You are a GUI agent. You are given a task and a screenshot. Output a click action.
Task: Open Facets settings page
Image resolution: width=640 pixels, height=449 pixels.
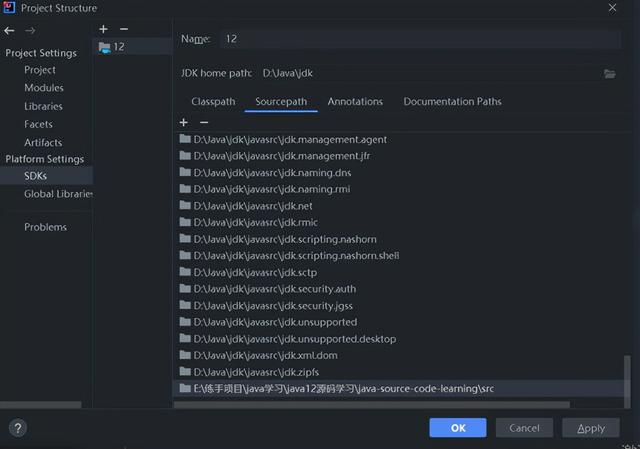(x=38, y=124)
